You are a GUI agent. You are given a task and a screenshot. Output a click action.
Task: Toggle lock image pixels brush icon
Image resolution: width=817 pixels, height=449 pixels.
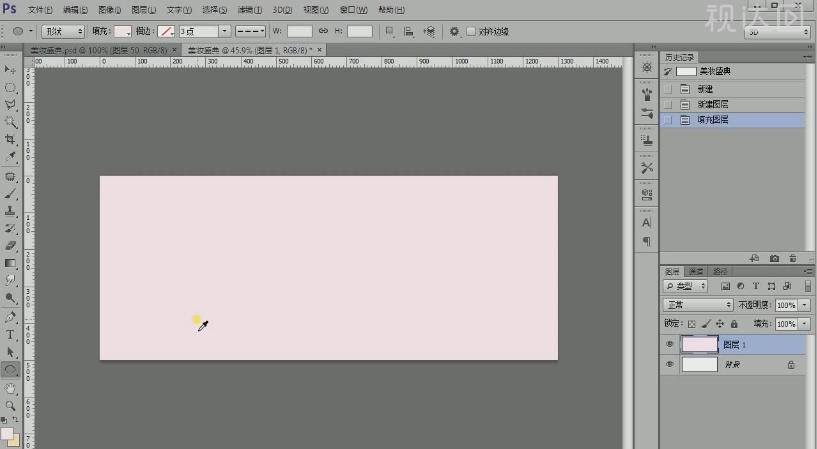pos(706,324)
